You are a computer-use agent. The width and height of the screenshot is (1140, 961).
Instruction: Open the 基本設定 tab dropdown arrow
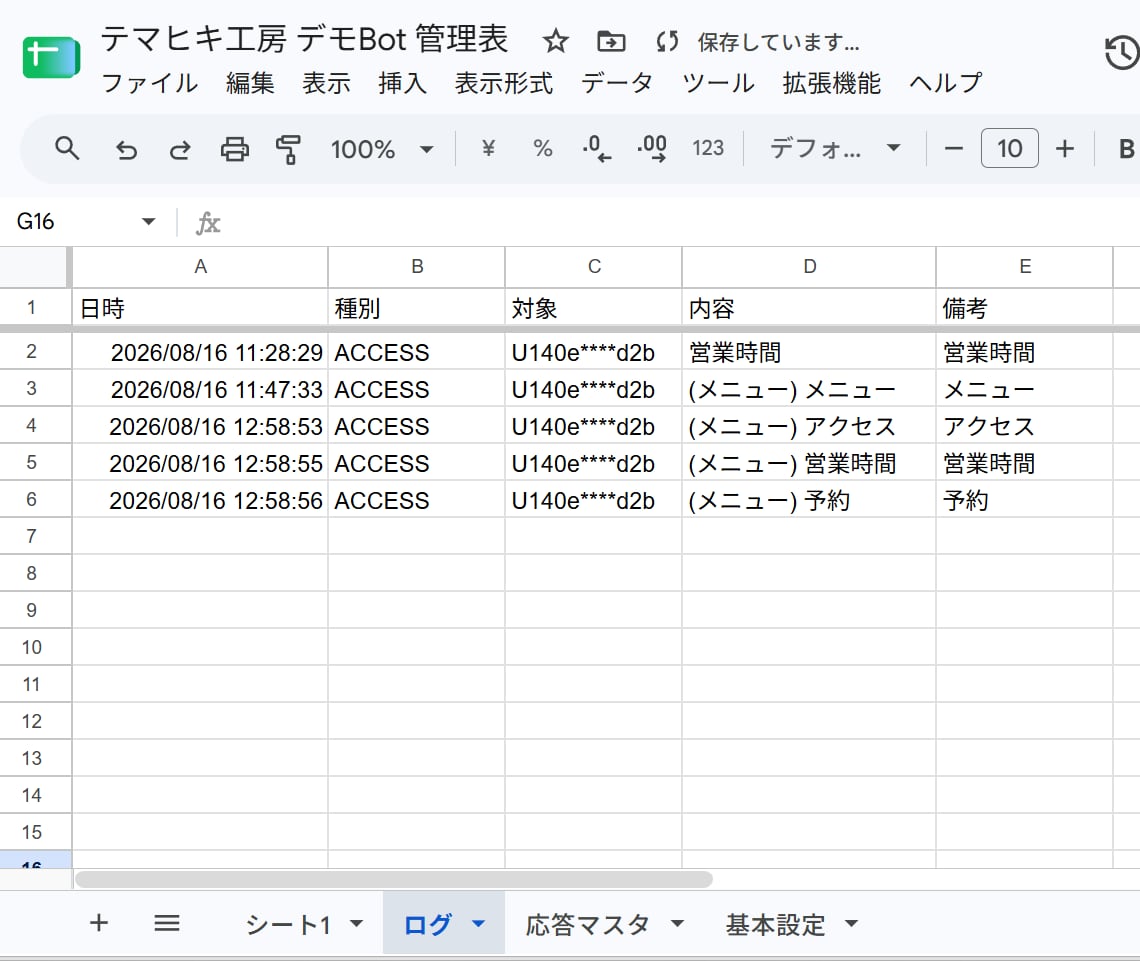pos(851,924)
